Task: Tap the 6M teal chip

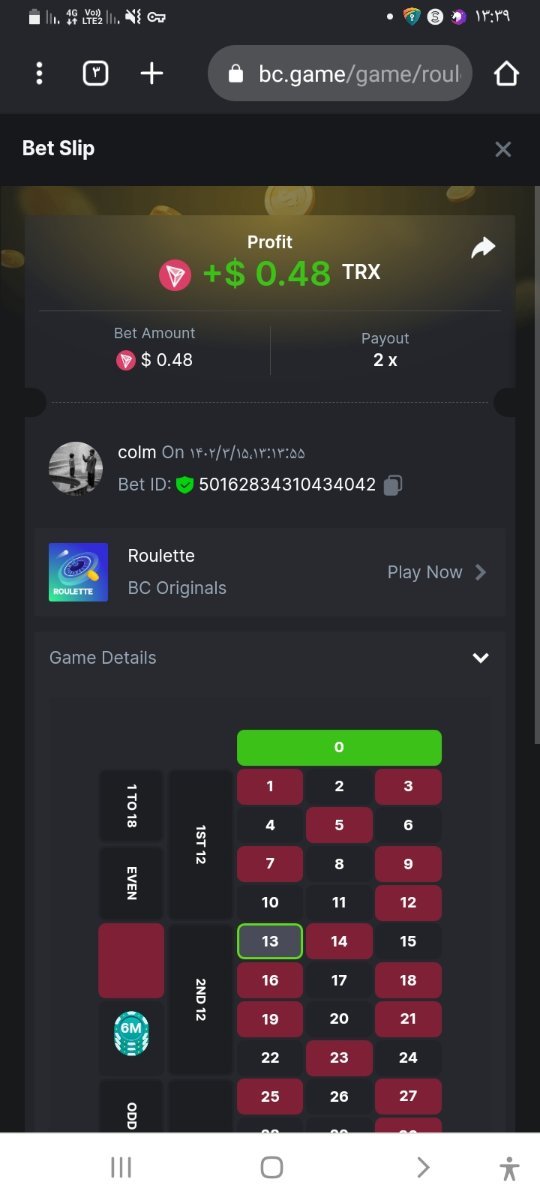Action: point(131,1035)
